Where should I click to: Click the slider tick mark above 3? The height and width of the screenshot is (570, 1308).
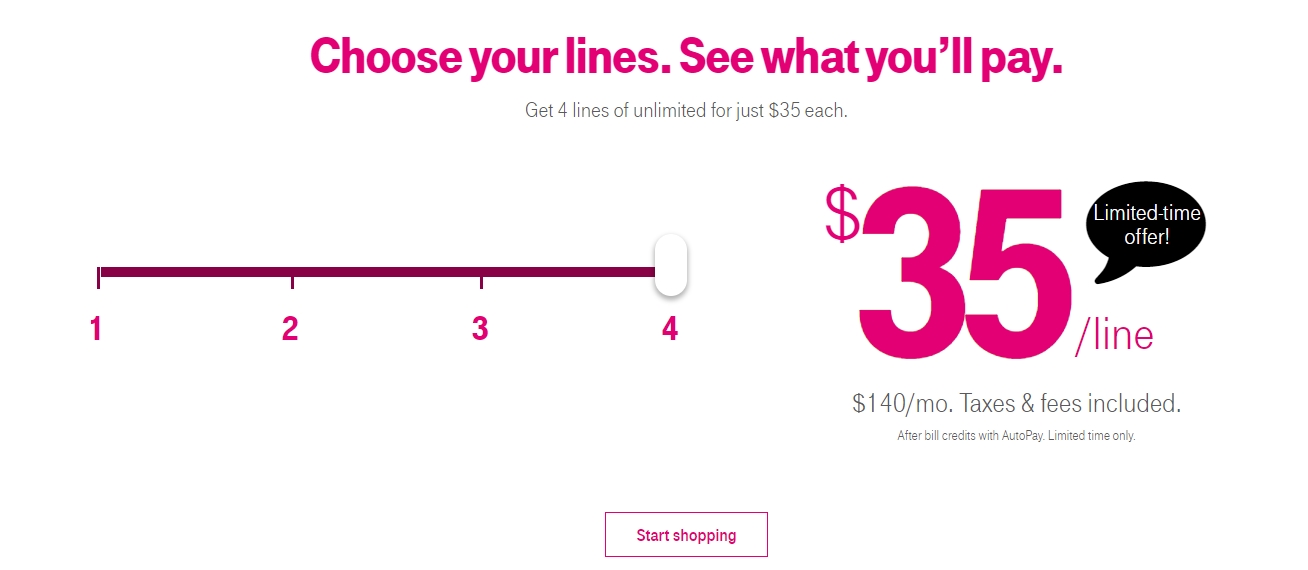click(x=482, y=282)
